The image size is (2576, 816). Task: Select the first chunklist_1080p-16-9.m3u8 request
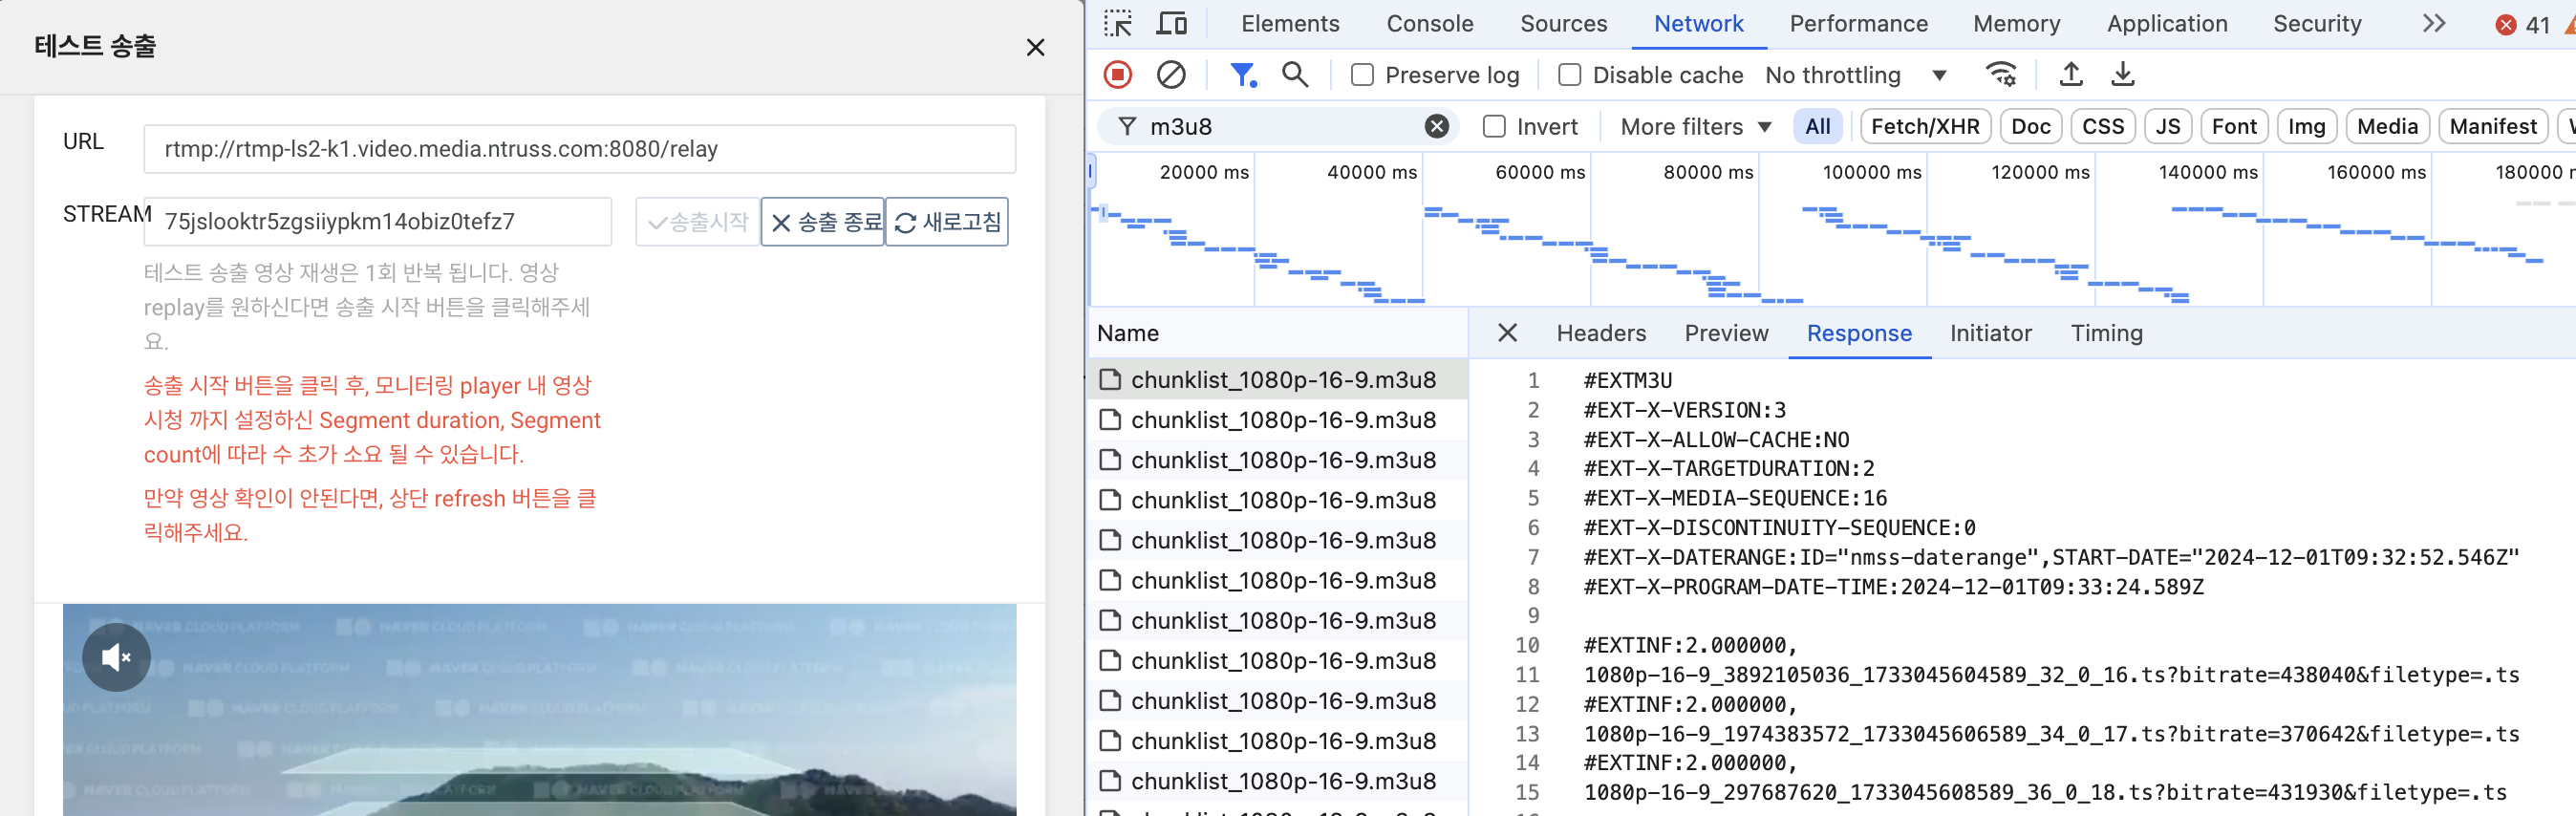click(x=1277, y=380)
